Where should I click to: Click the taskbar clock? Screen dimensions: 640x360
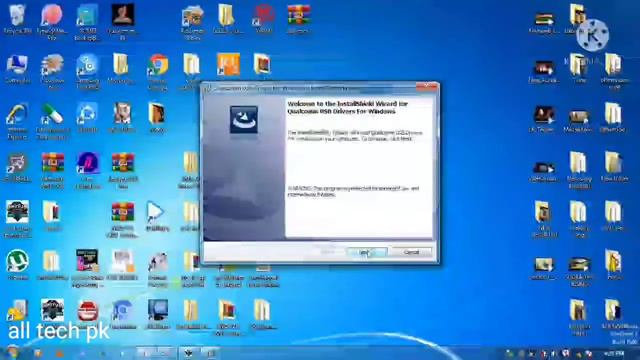pyautogui.click(x=614, y=353)
